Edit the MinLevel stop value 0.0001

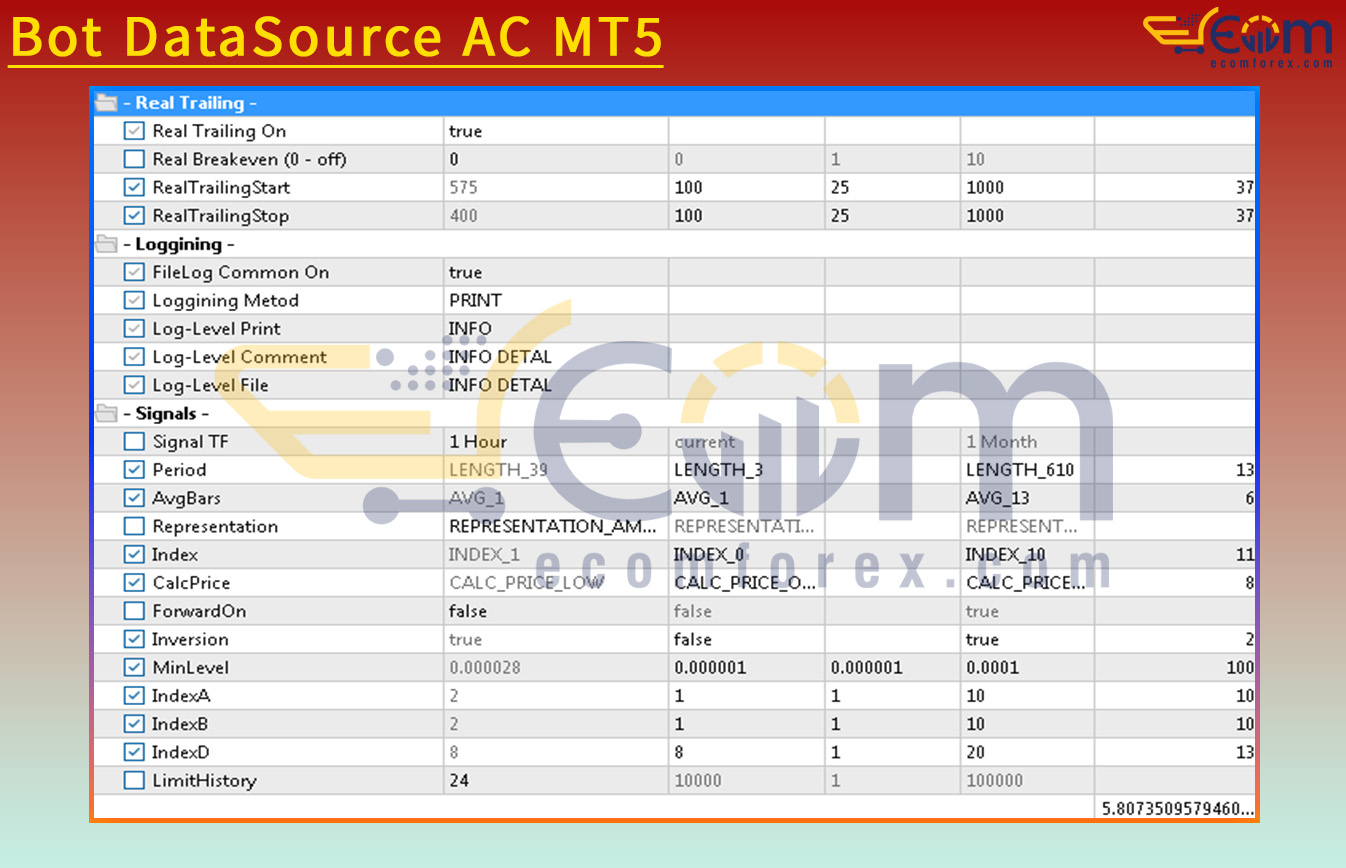pos(1027,667)
